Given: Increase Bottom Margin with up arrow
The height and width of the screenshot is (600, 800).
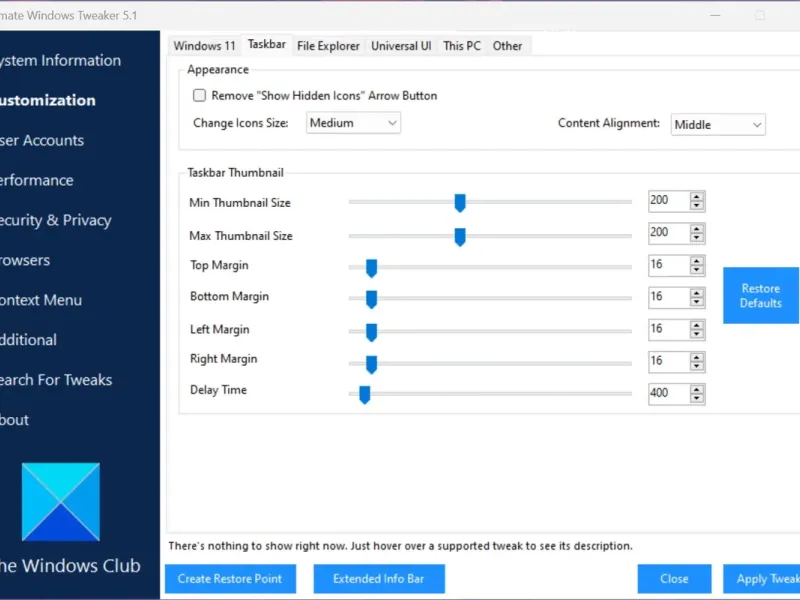Looking at the screenshot, I should (696, 293).
